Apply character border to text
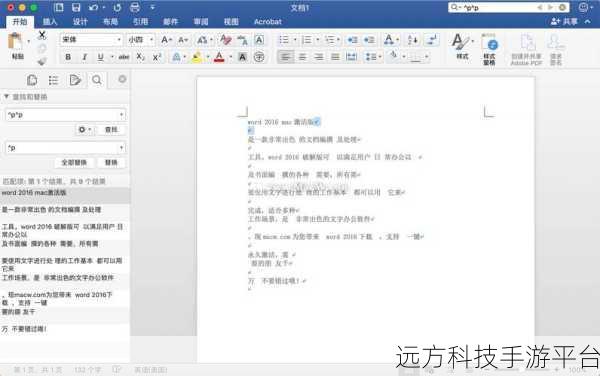The height and width of the screenshot is (376, 600). click(259, 39)
